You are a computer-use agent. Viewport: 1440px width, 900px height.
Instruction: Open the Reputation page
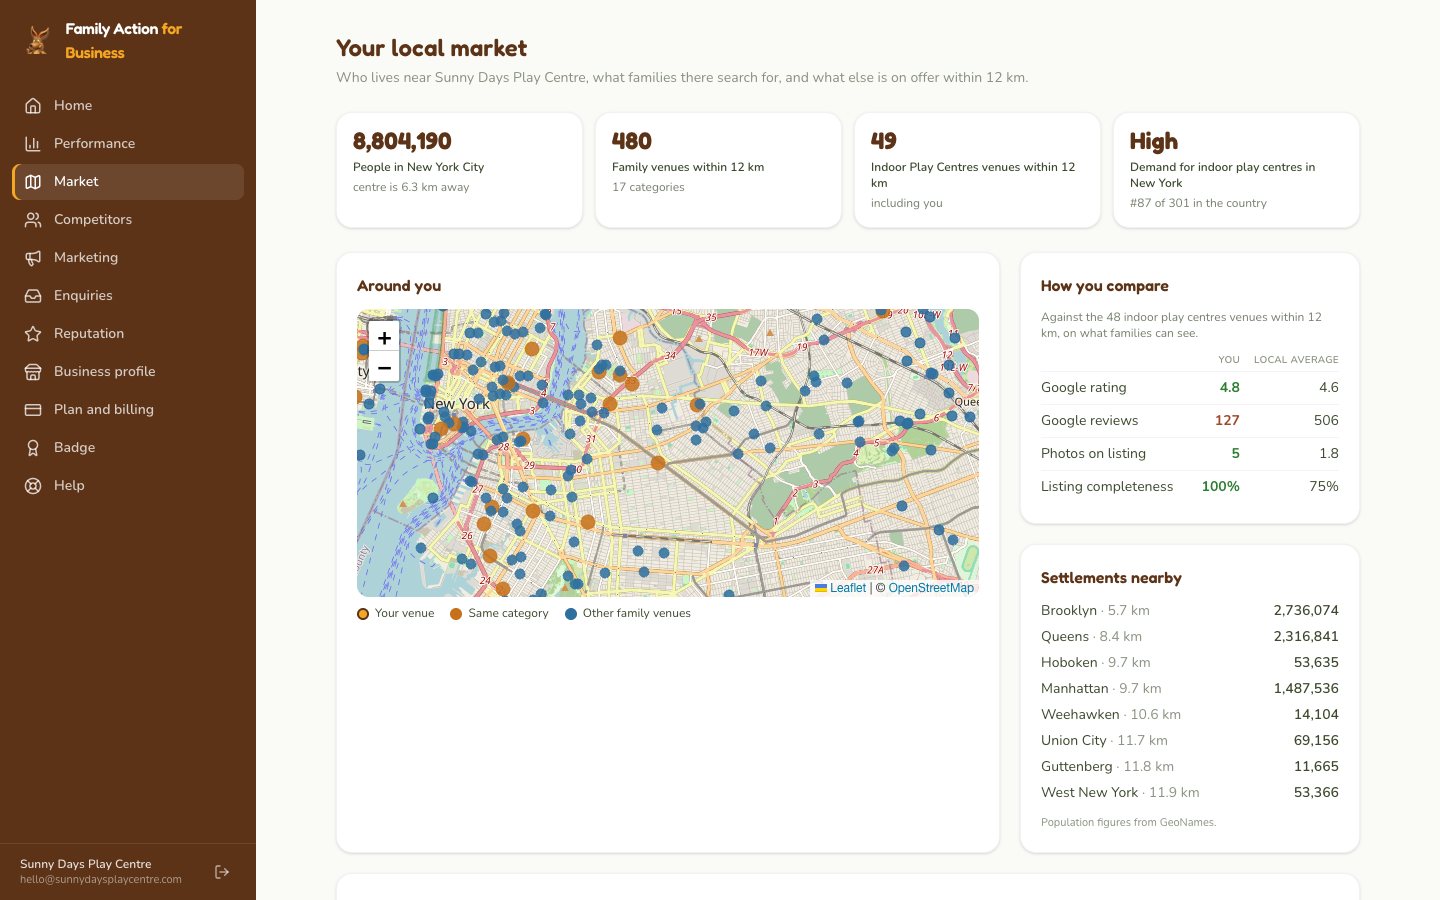128,333
